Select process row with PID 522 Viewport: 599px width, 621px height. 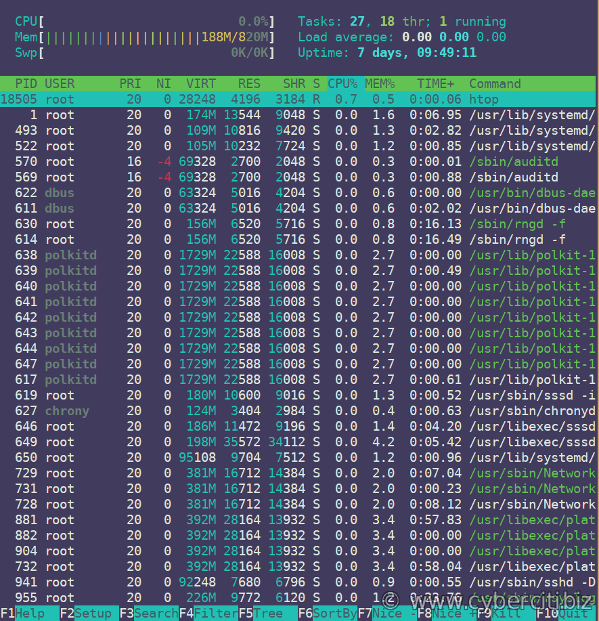pyautogui.click(x=298, y=146)
